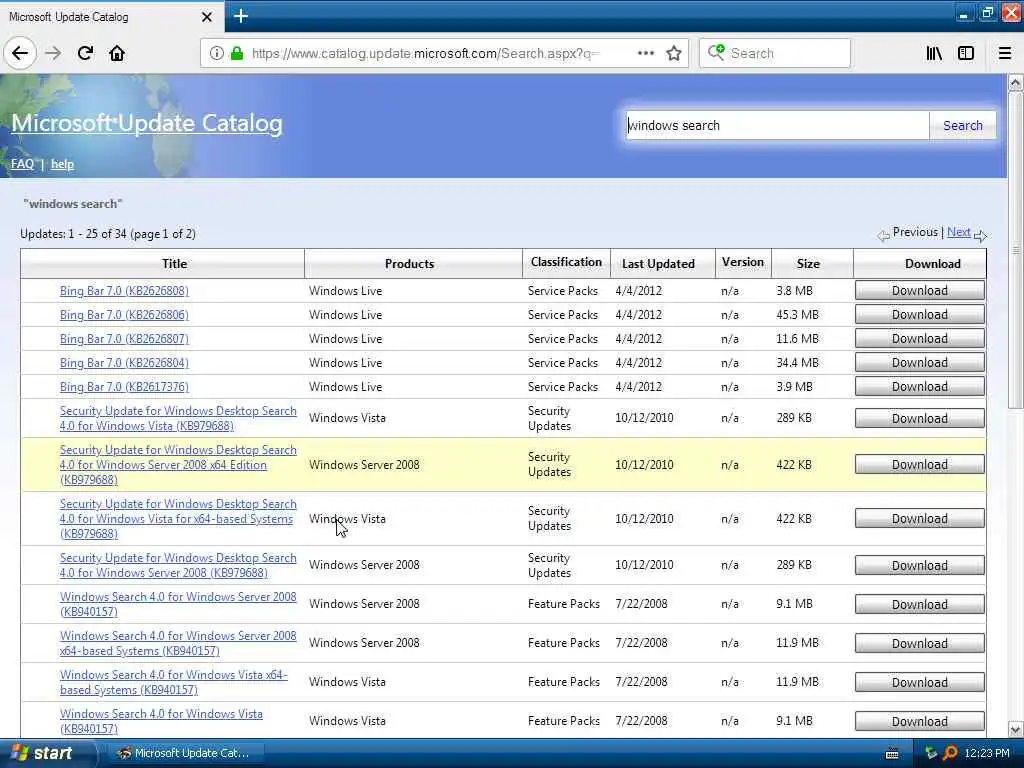This screenshot has width=1024, height=768.
Task: Download the highlighted Server 2008 x64 Edition update
Action: point(920,464)
